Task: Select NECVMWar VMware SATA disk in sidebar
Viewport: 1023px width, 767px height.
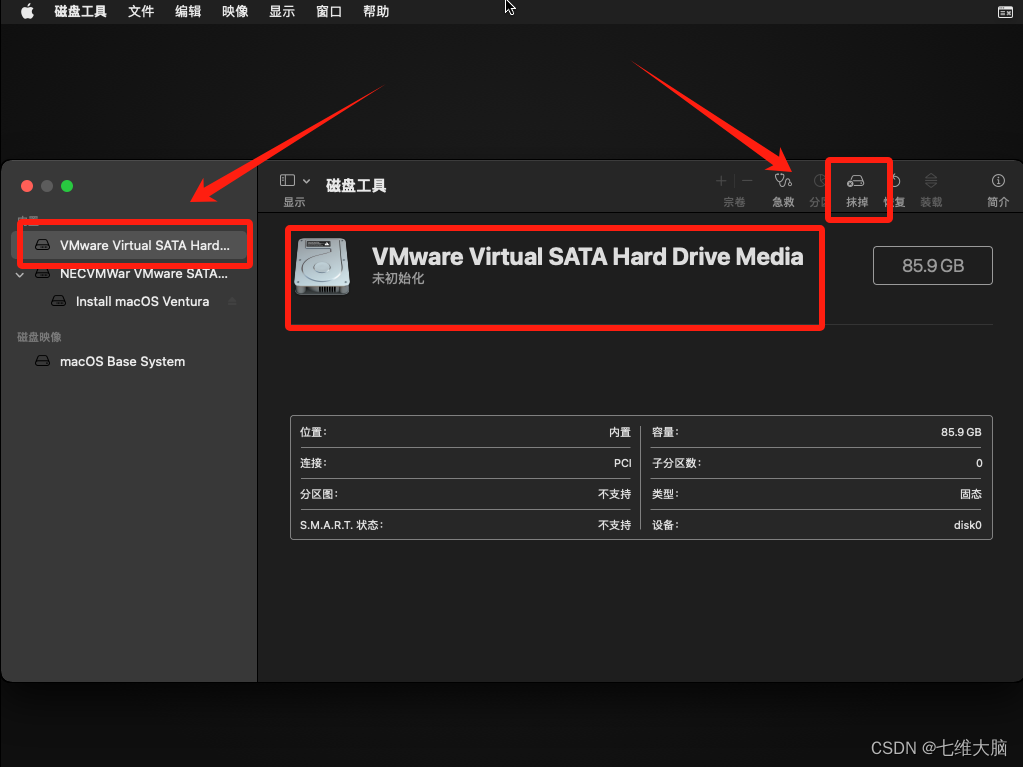Action: pyautogui.click(x=130, y=273)
